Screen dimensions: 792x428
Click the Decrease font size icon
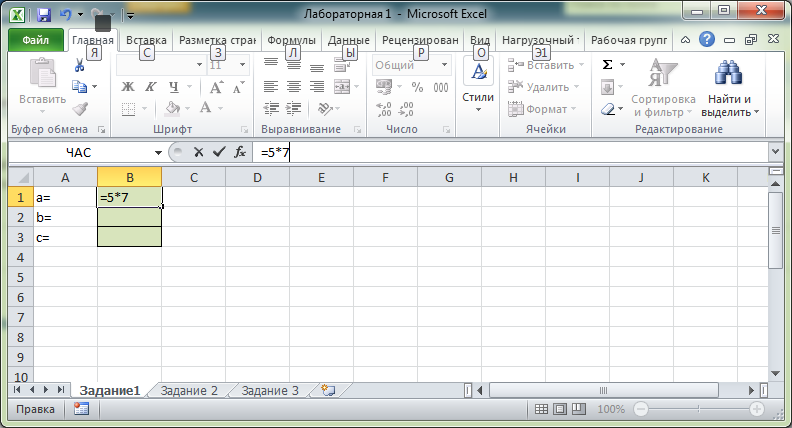[x=238, y=87]
